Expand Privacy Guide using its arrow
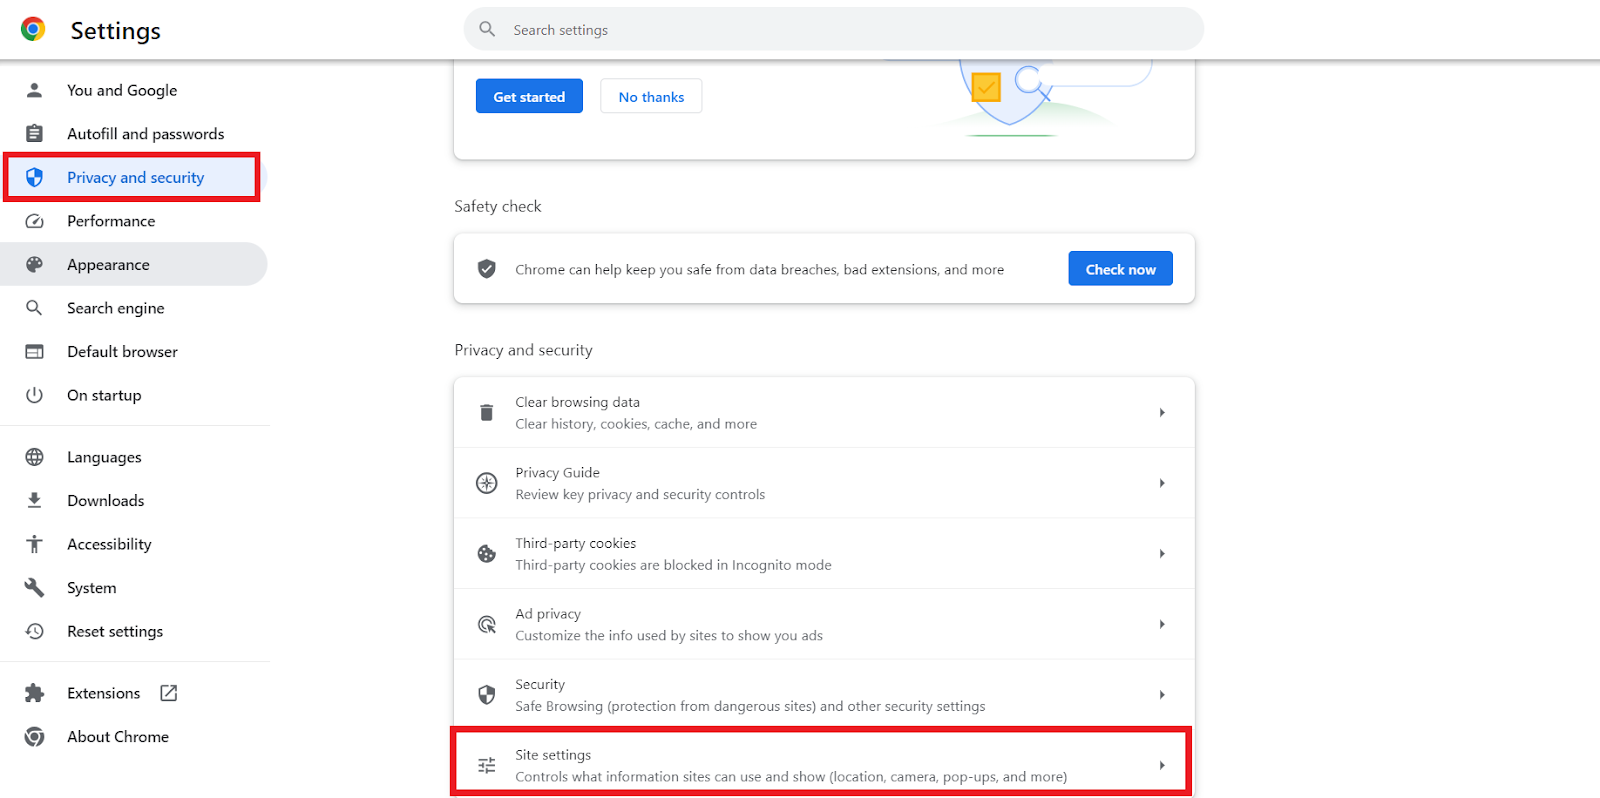Screen dimensions: 1600x798 [x=1162, y=483]
